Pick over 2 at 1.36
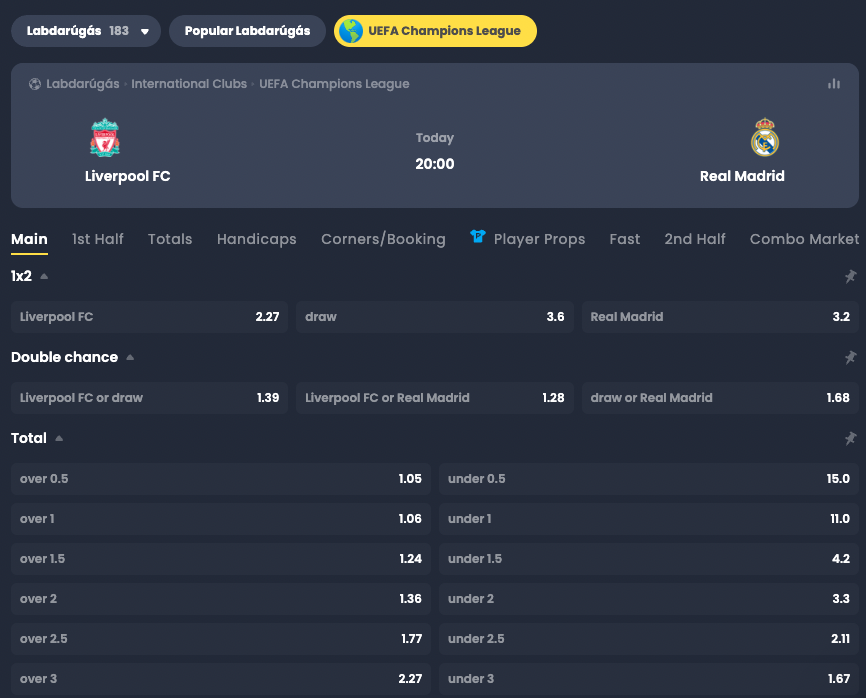This screenshot has height=698, width=866. 221,599
